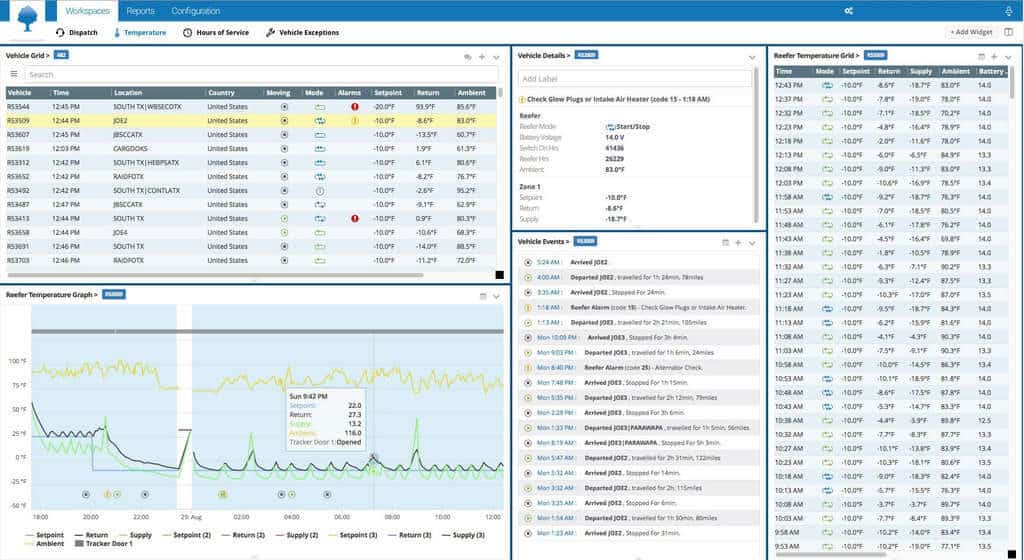Open the Reefer Temperature Graph calendar icon
Image resolution: width=1024 pixels, height=560 pixels.
point(483,296)
